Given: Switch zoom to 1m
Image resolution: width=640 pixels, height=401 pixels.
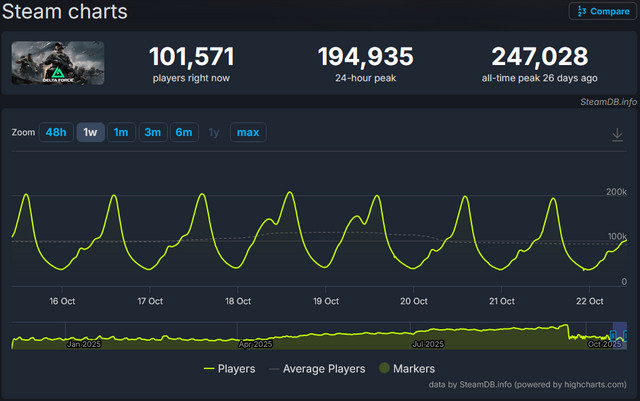Looking at the screenshot, I should [121, 133].
